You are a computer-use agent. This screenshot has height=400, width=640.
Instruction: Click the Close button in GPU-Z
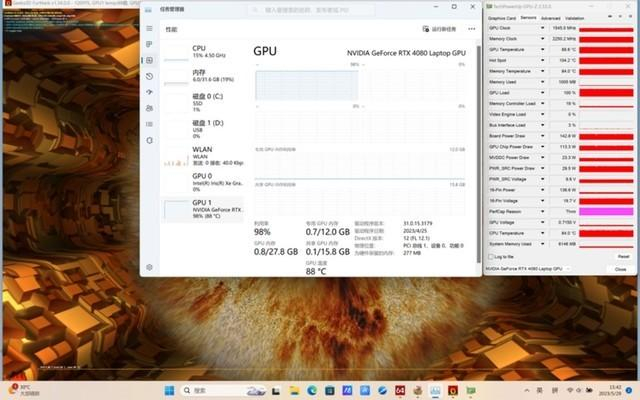620,269
